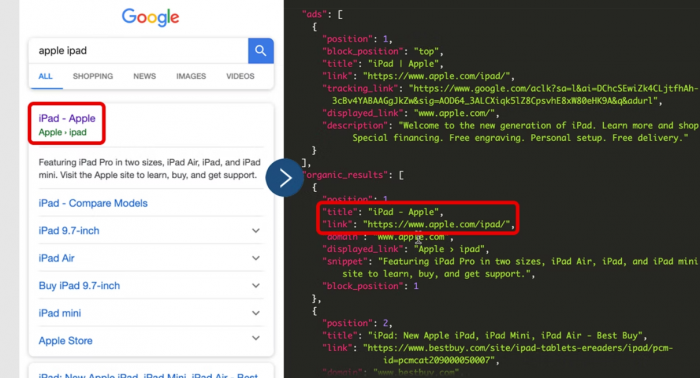Viewport: 700px width, 378px height.
Task: Click the organic result apple.com/ipad link value
Action: (x=437, y=224)
